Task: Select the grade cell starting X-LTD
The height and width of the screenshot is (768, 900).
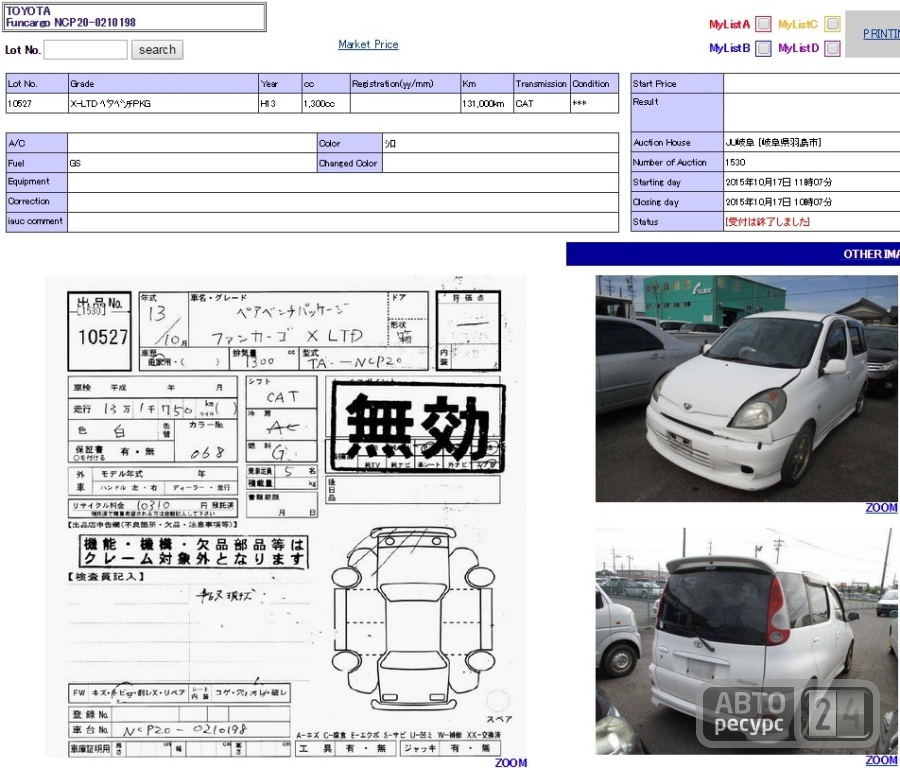Action: coord(164,103)
